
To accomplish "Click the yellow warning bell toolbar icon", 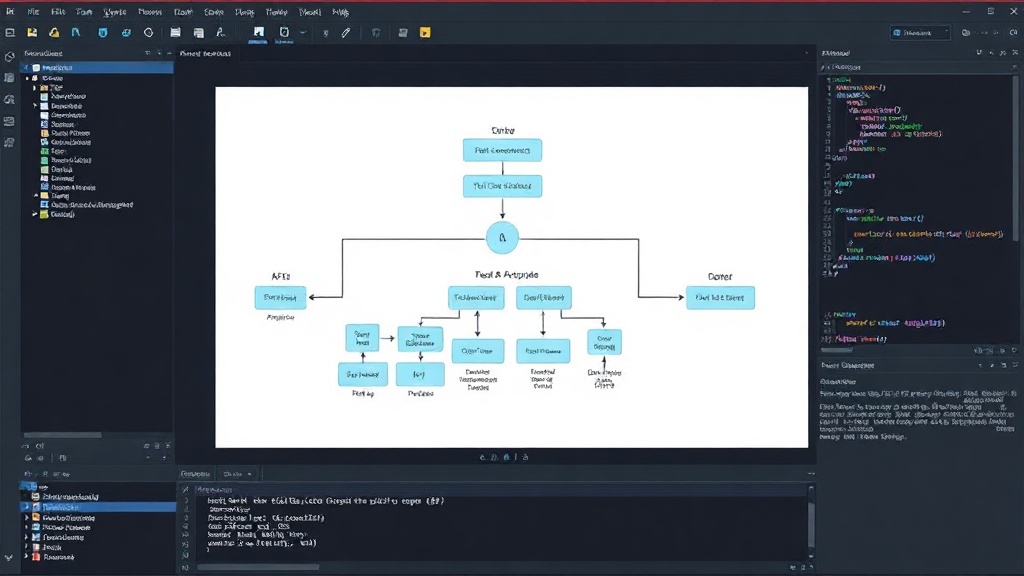I will pyautogui.click(x=54, y=33).
